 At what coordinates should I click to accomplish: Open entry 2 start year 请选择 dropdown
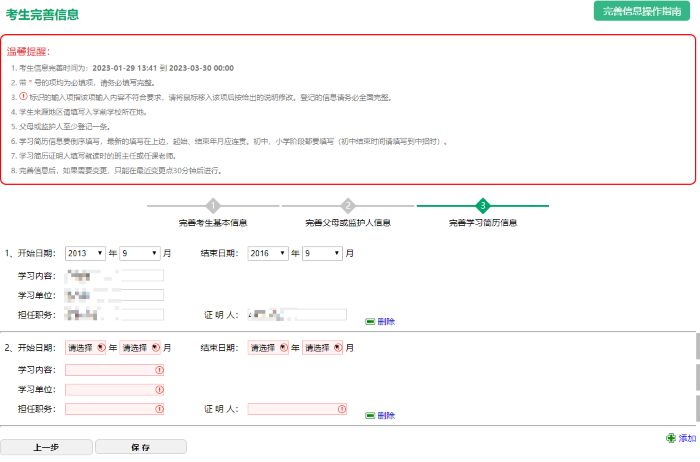[85, 347]
